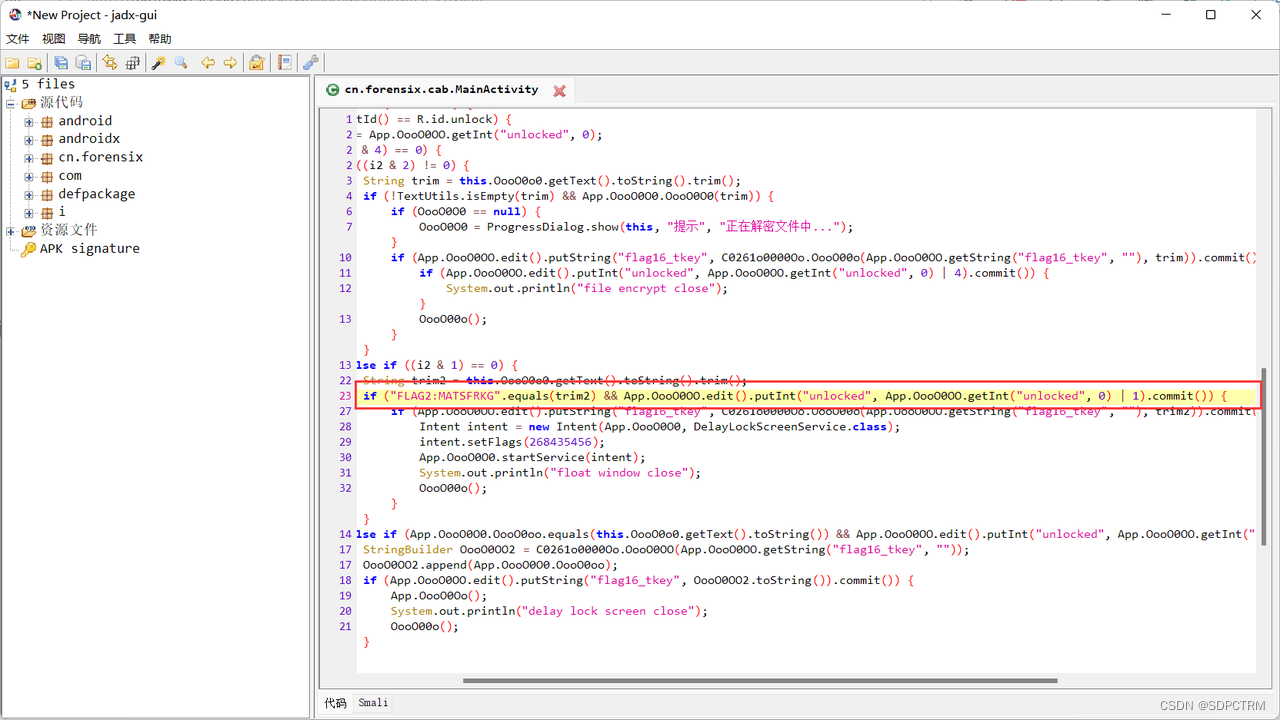This screenshot has height=720, width=1280.
Task: Collapse the 源代码 tree node
Action: point(11,103)
